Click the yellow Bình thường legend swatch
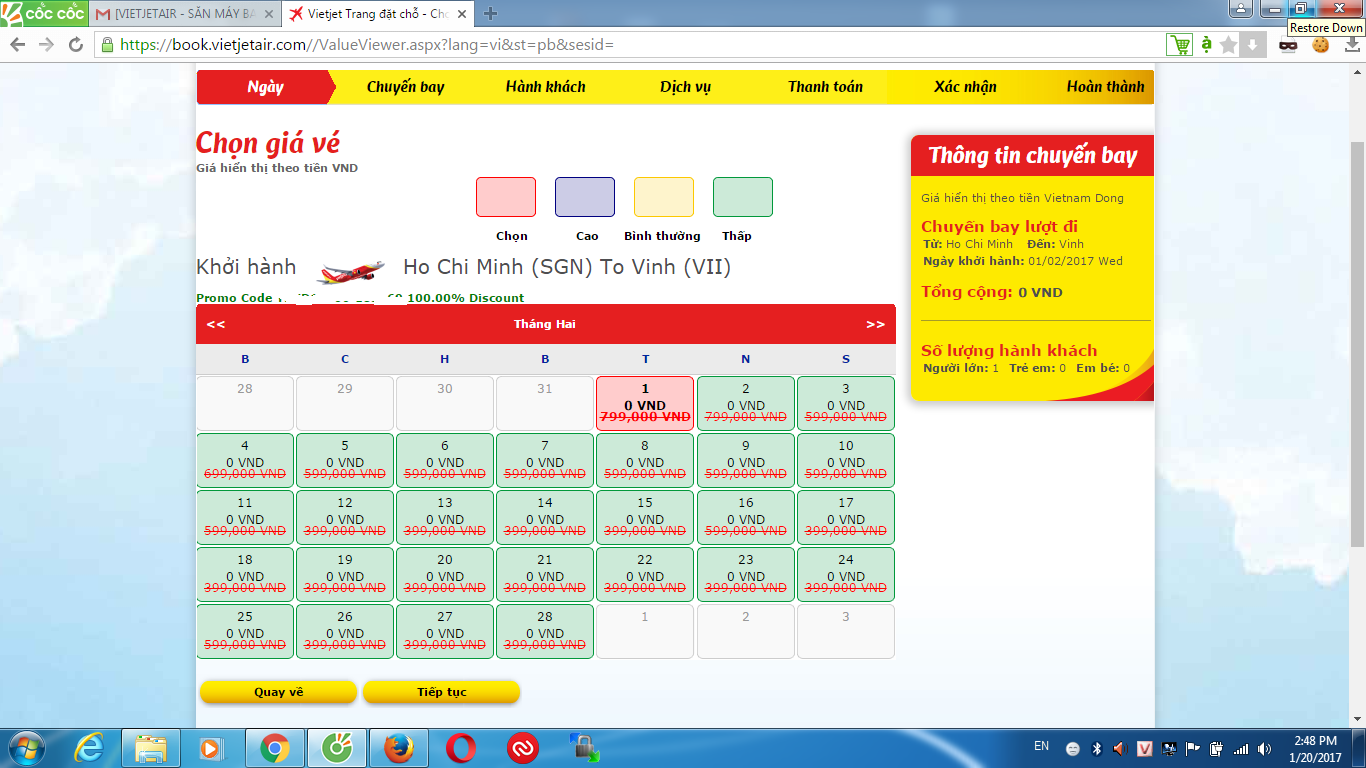 click(664, 197)
